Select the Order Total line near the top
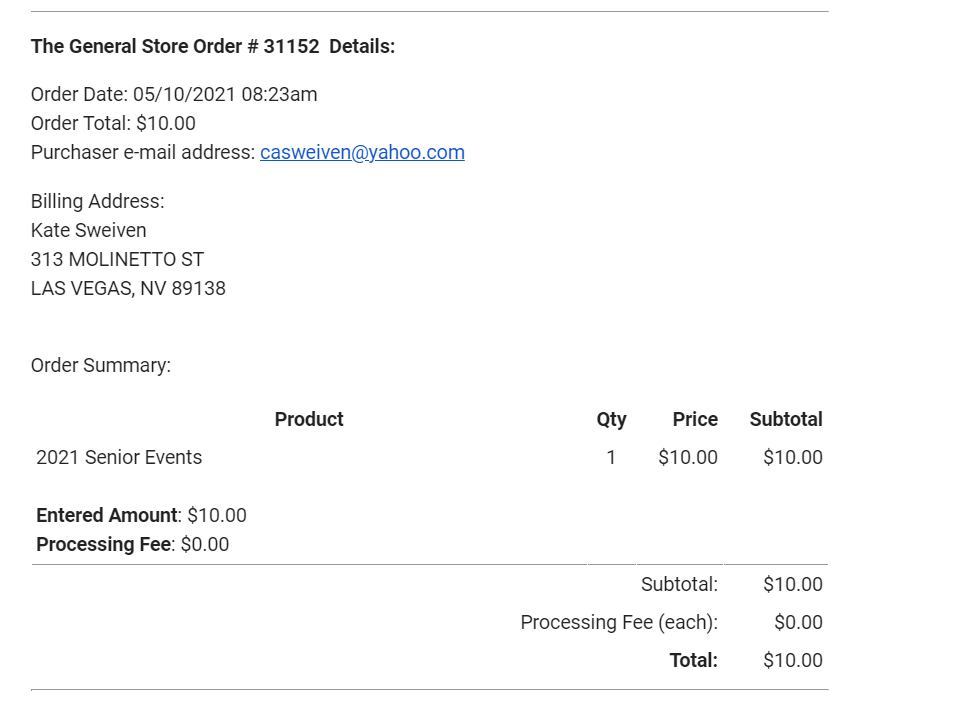Viewport: 960px width, 703px height. [x=113, y=124]
